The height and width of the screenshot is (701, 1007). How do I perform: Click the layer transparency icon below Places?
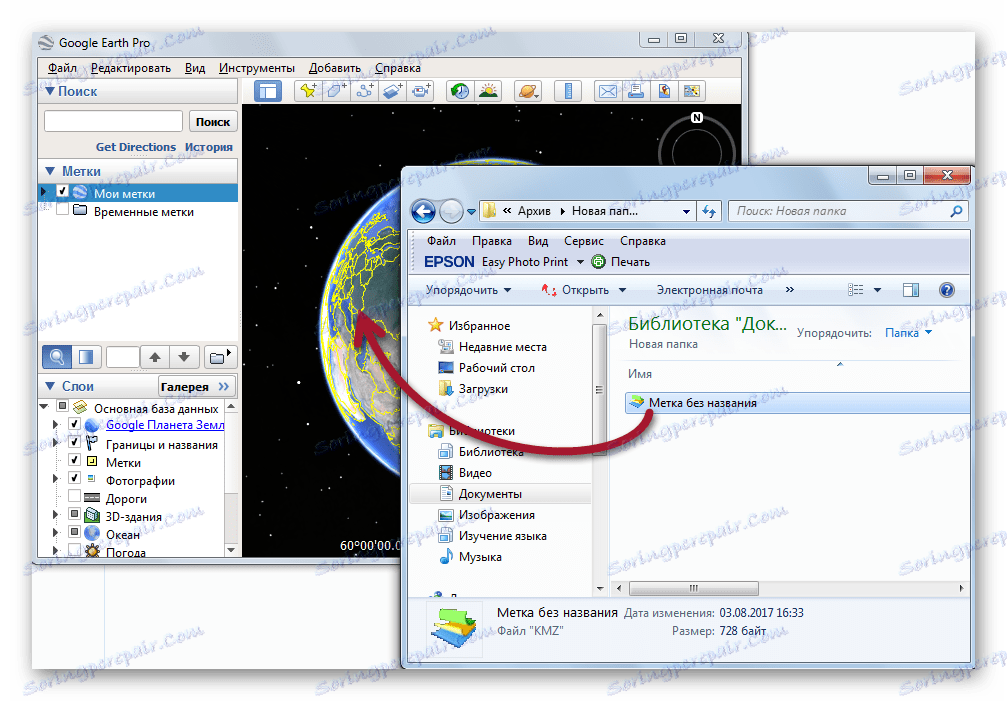(85, 356)
